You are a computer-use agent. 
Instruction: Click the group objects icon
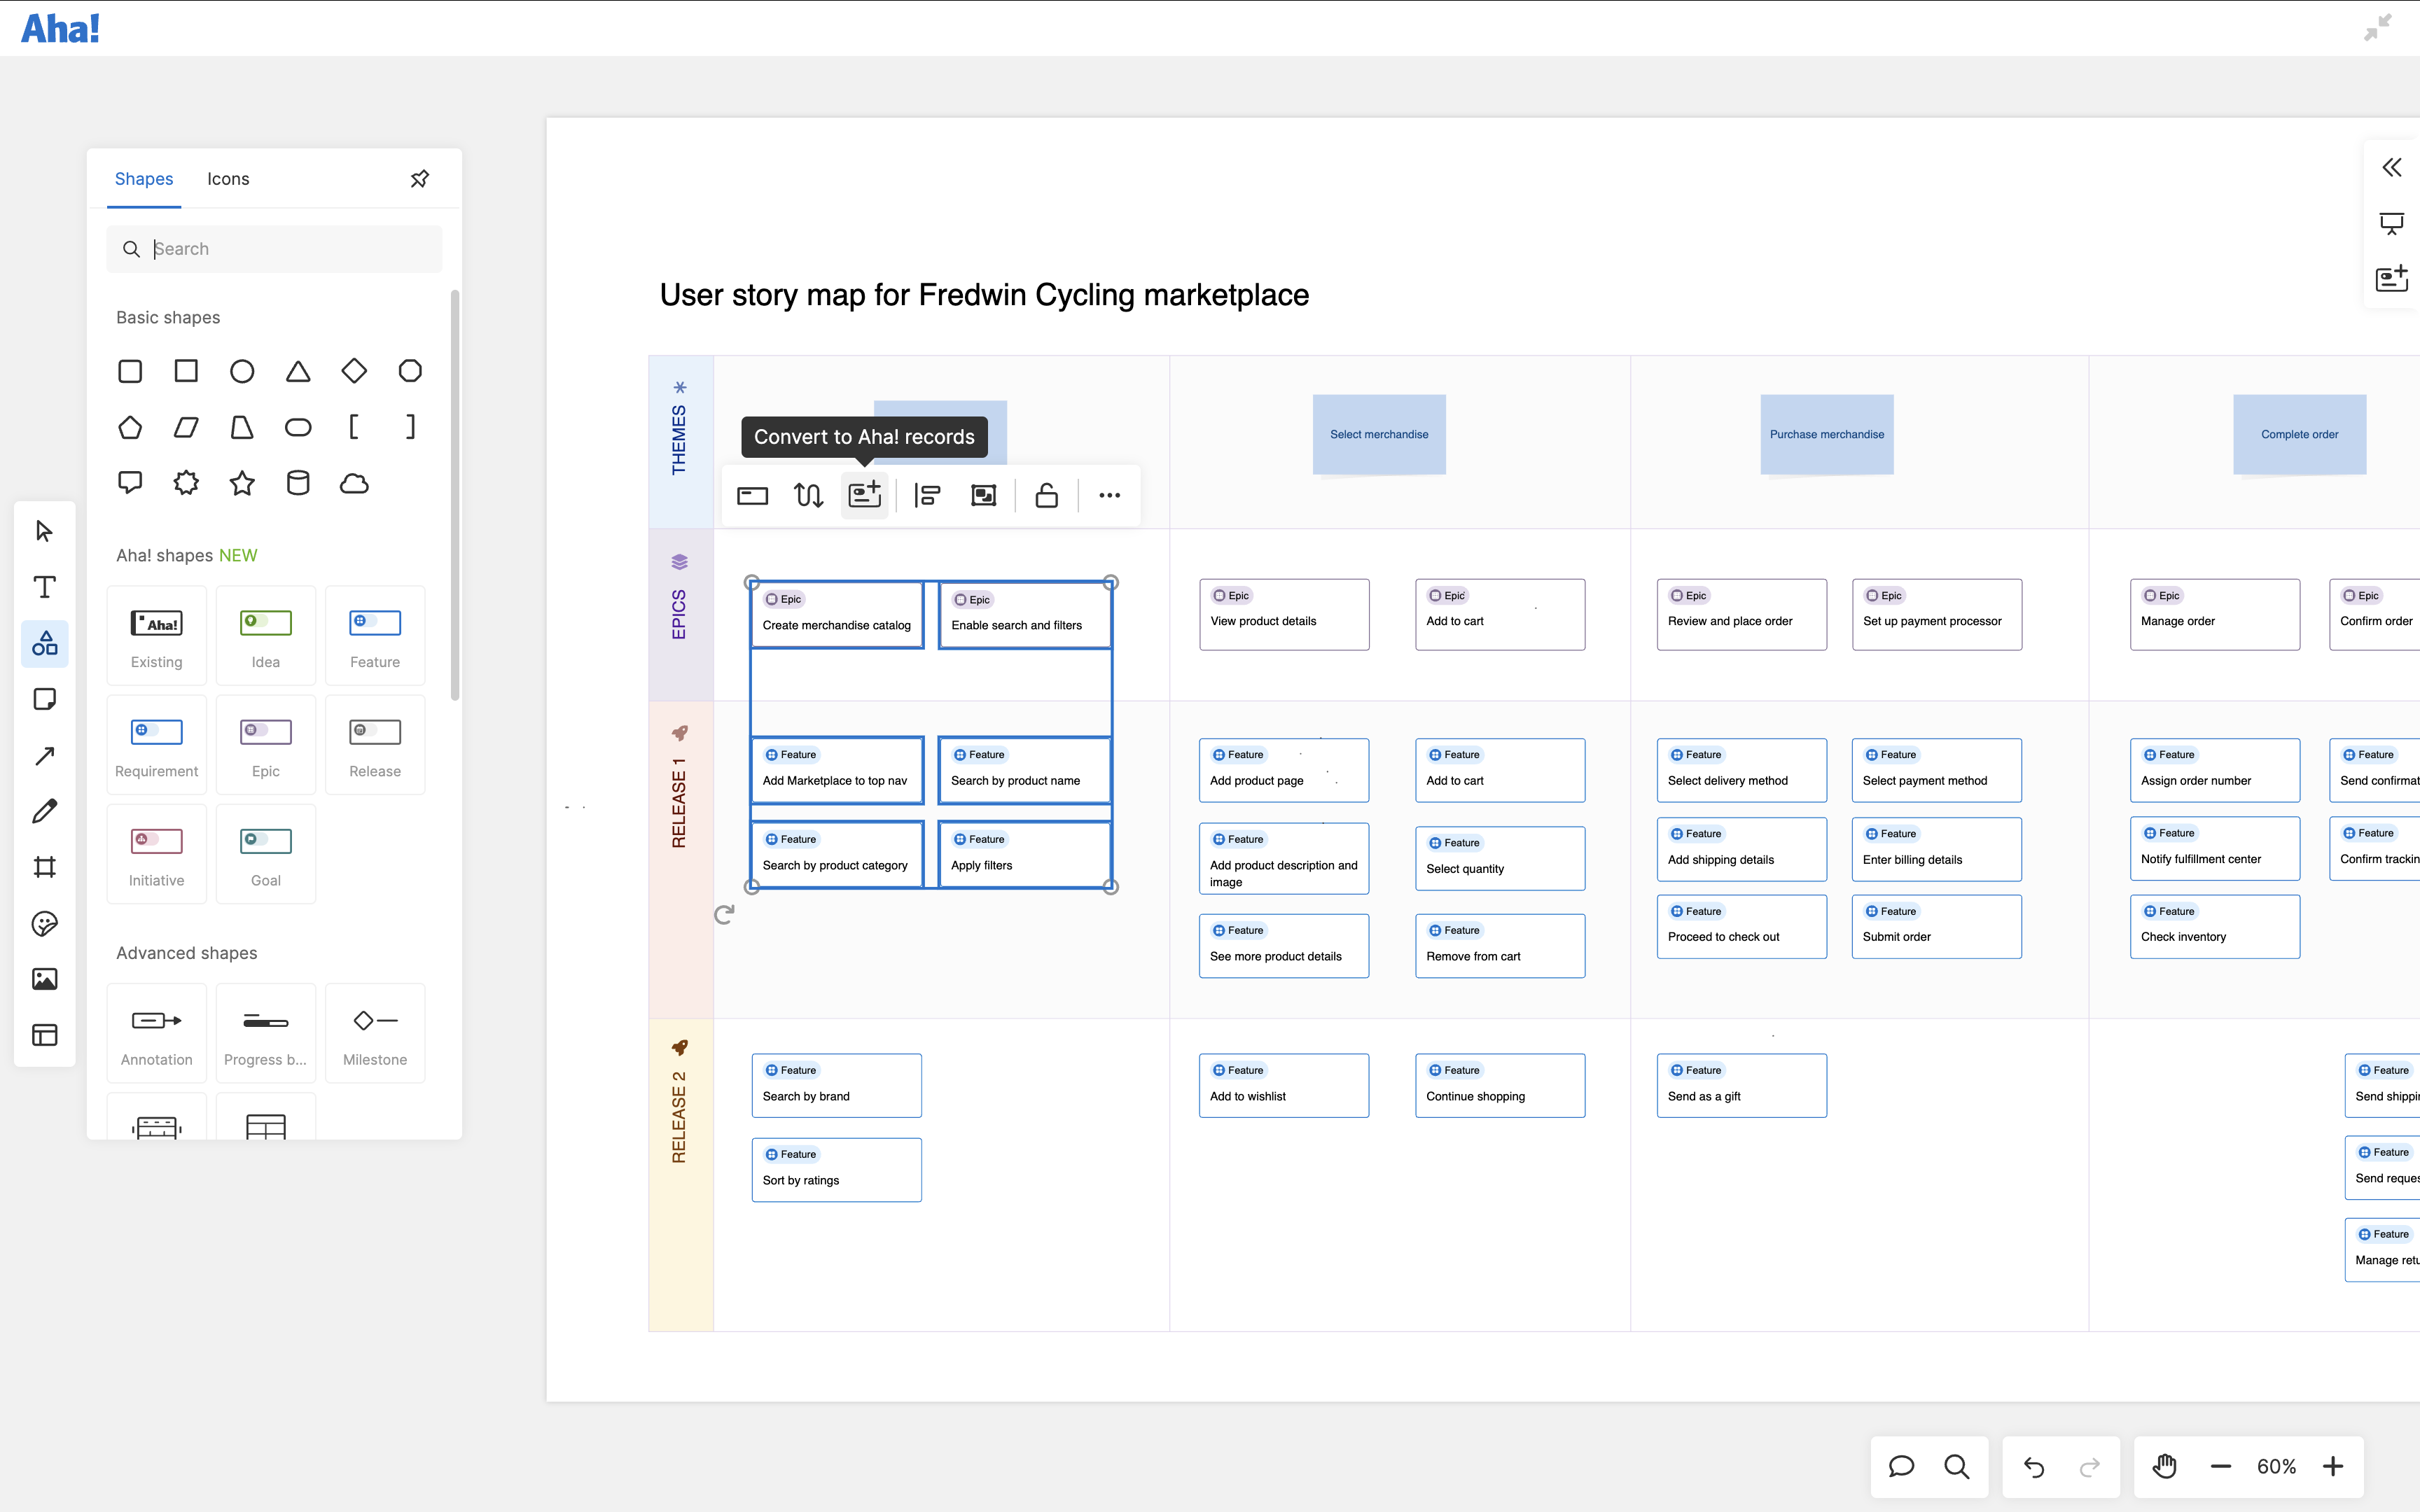click(983, 495)
